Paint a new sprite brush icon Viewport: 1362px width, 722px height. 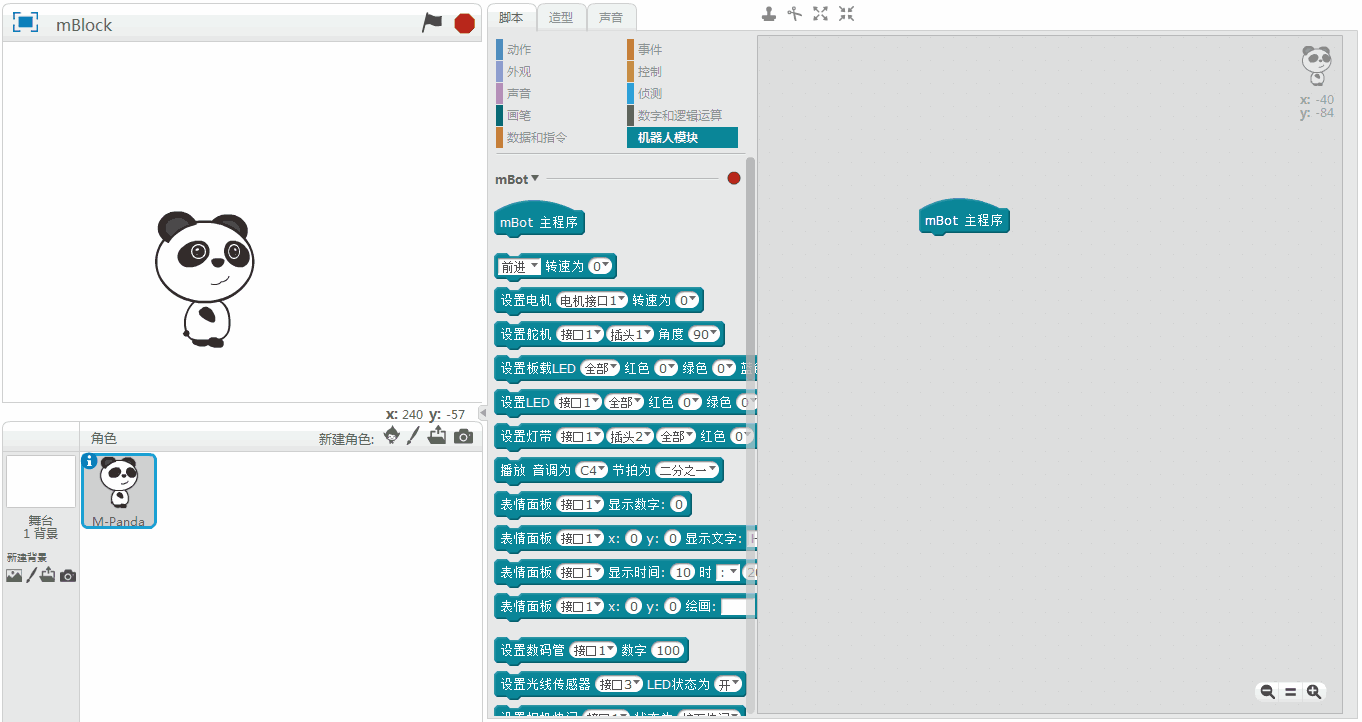[412, 436]
